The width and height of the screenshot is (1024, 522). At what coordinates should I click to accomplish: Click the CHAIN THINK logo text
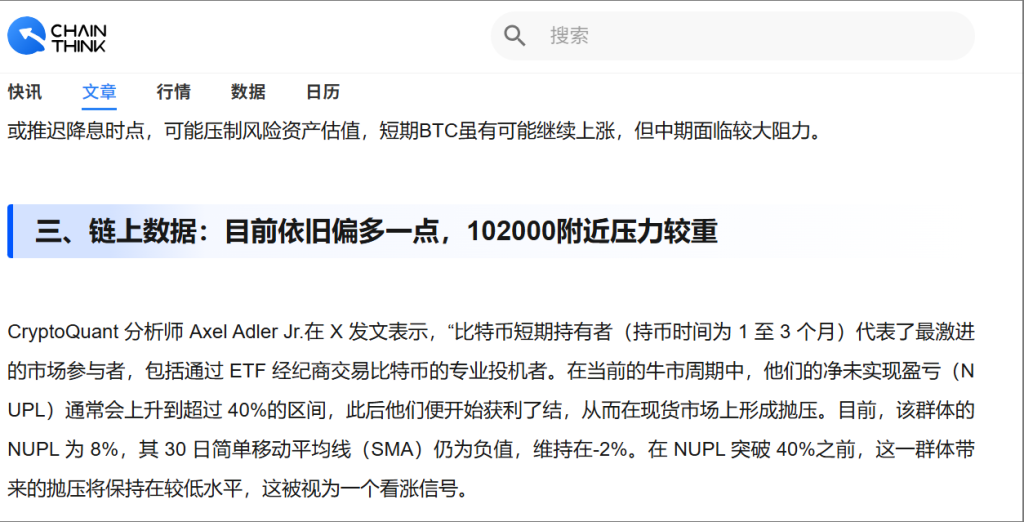click(79, 38)
